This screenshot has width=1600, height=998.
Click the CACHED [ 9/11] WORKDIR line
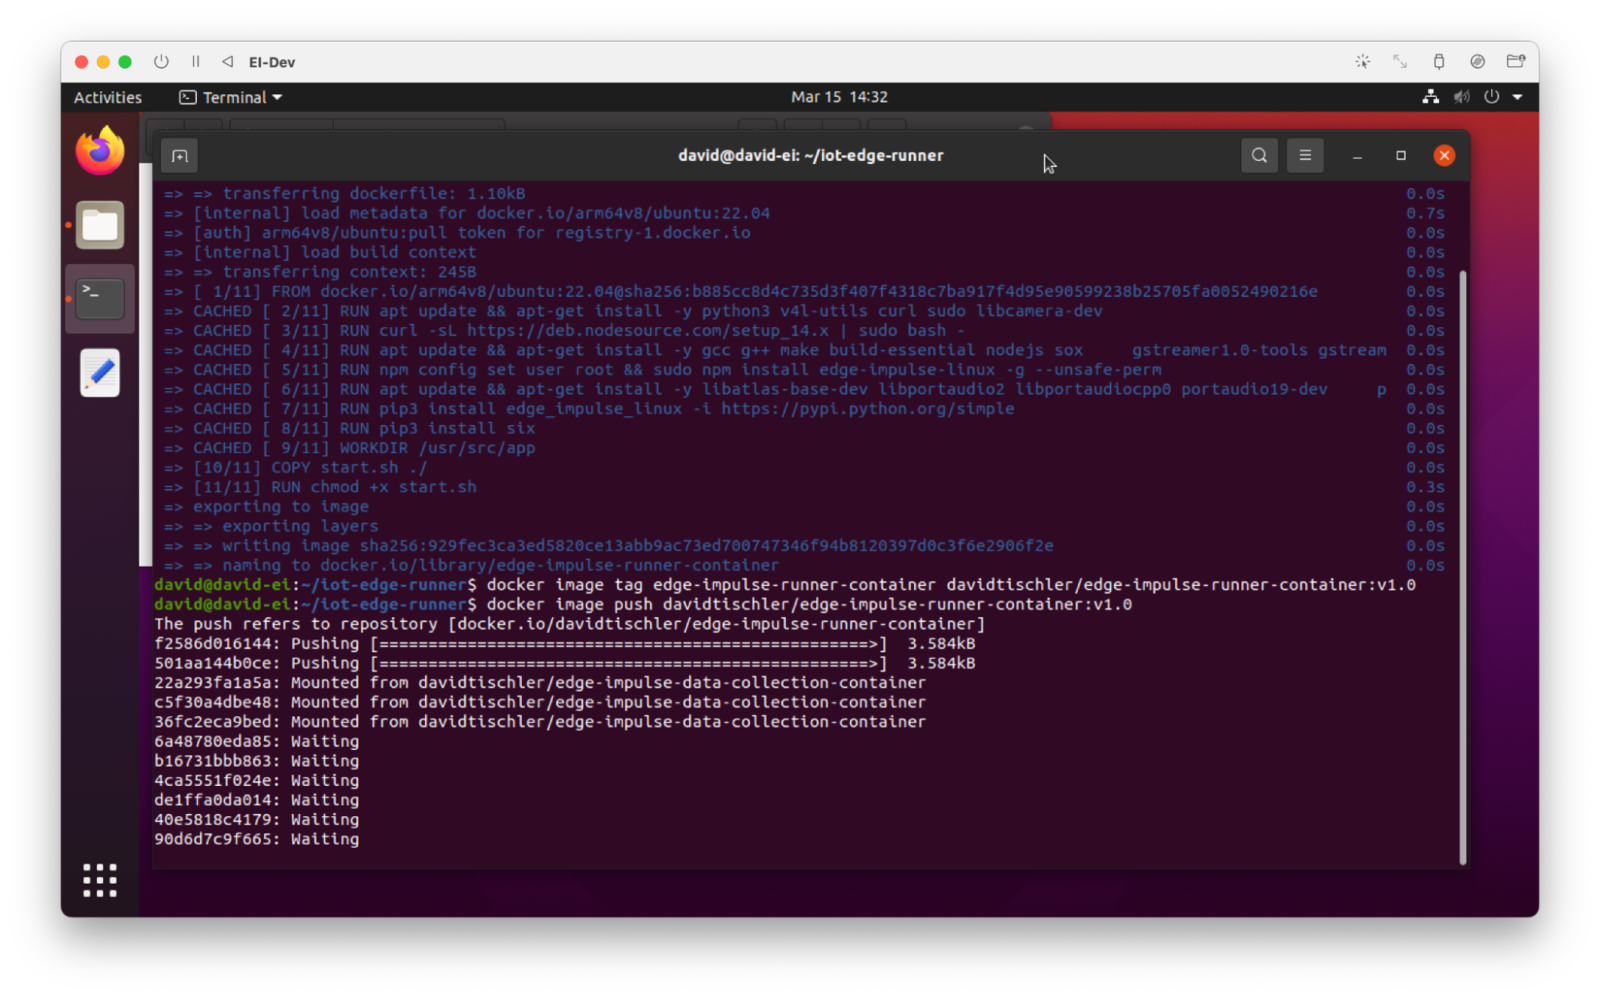[x=350, y=448]
